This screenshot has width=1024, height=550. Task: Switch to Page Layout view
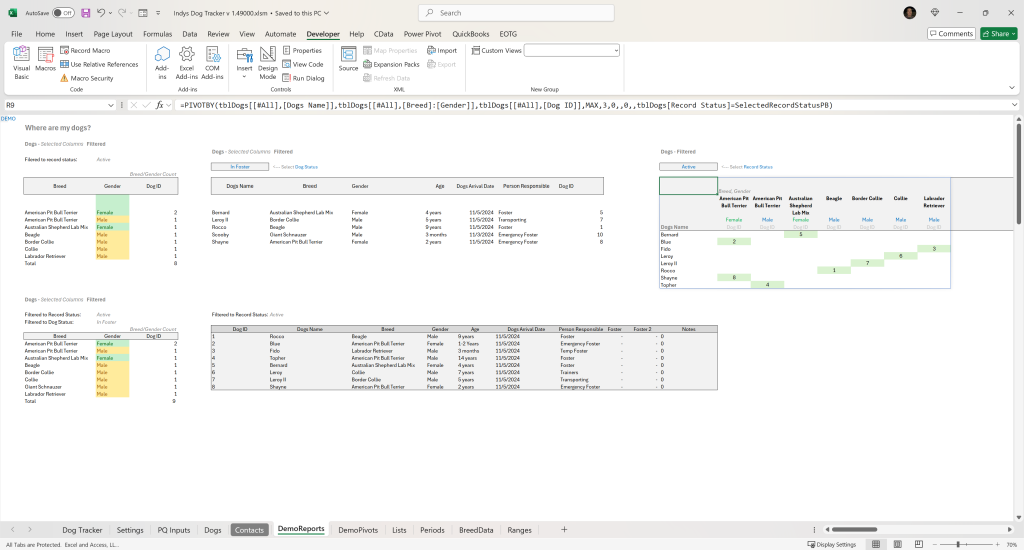[x=898, y=544]
